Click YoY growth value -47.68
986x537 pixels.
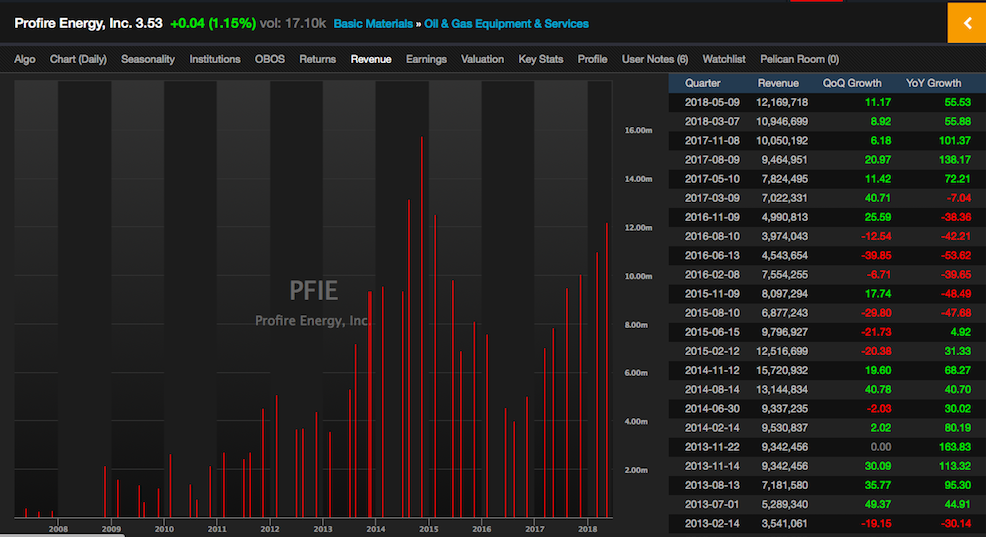[x=955, y=313]
